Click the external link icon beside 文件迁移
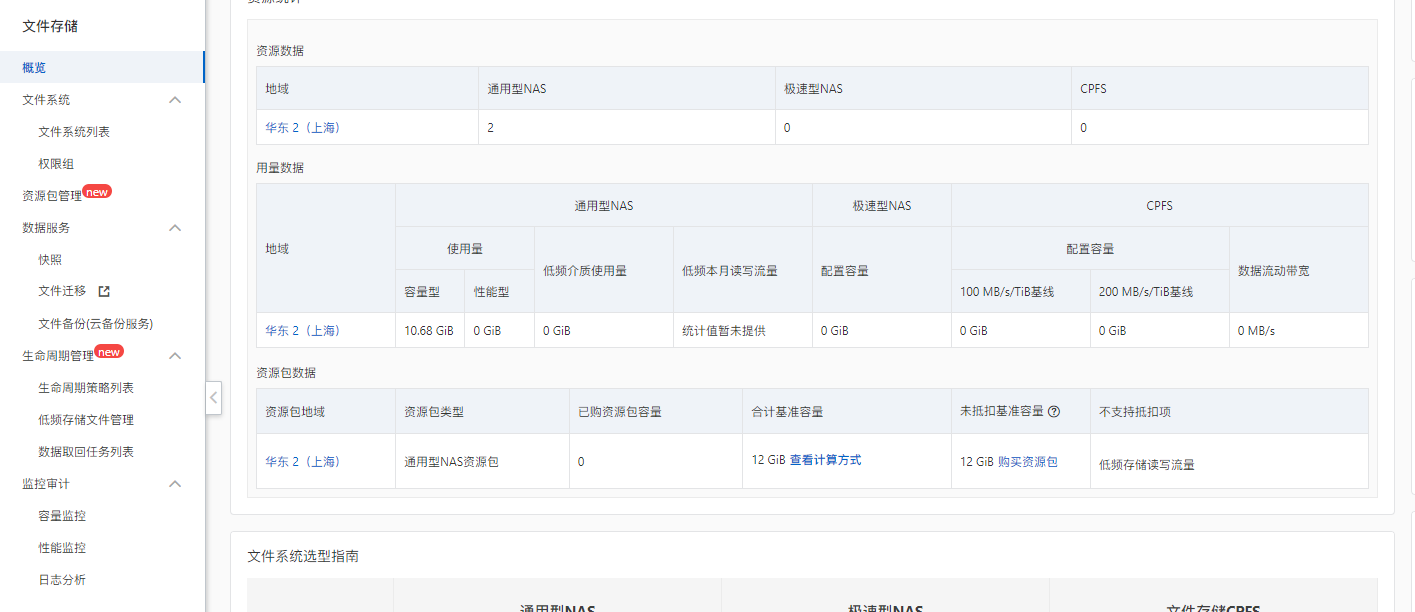Screen dimensions: 1415x612 [x=103, y=292]
